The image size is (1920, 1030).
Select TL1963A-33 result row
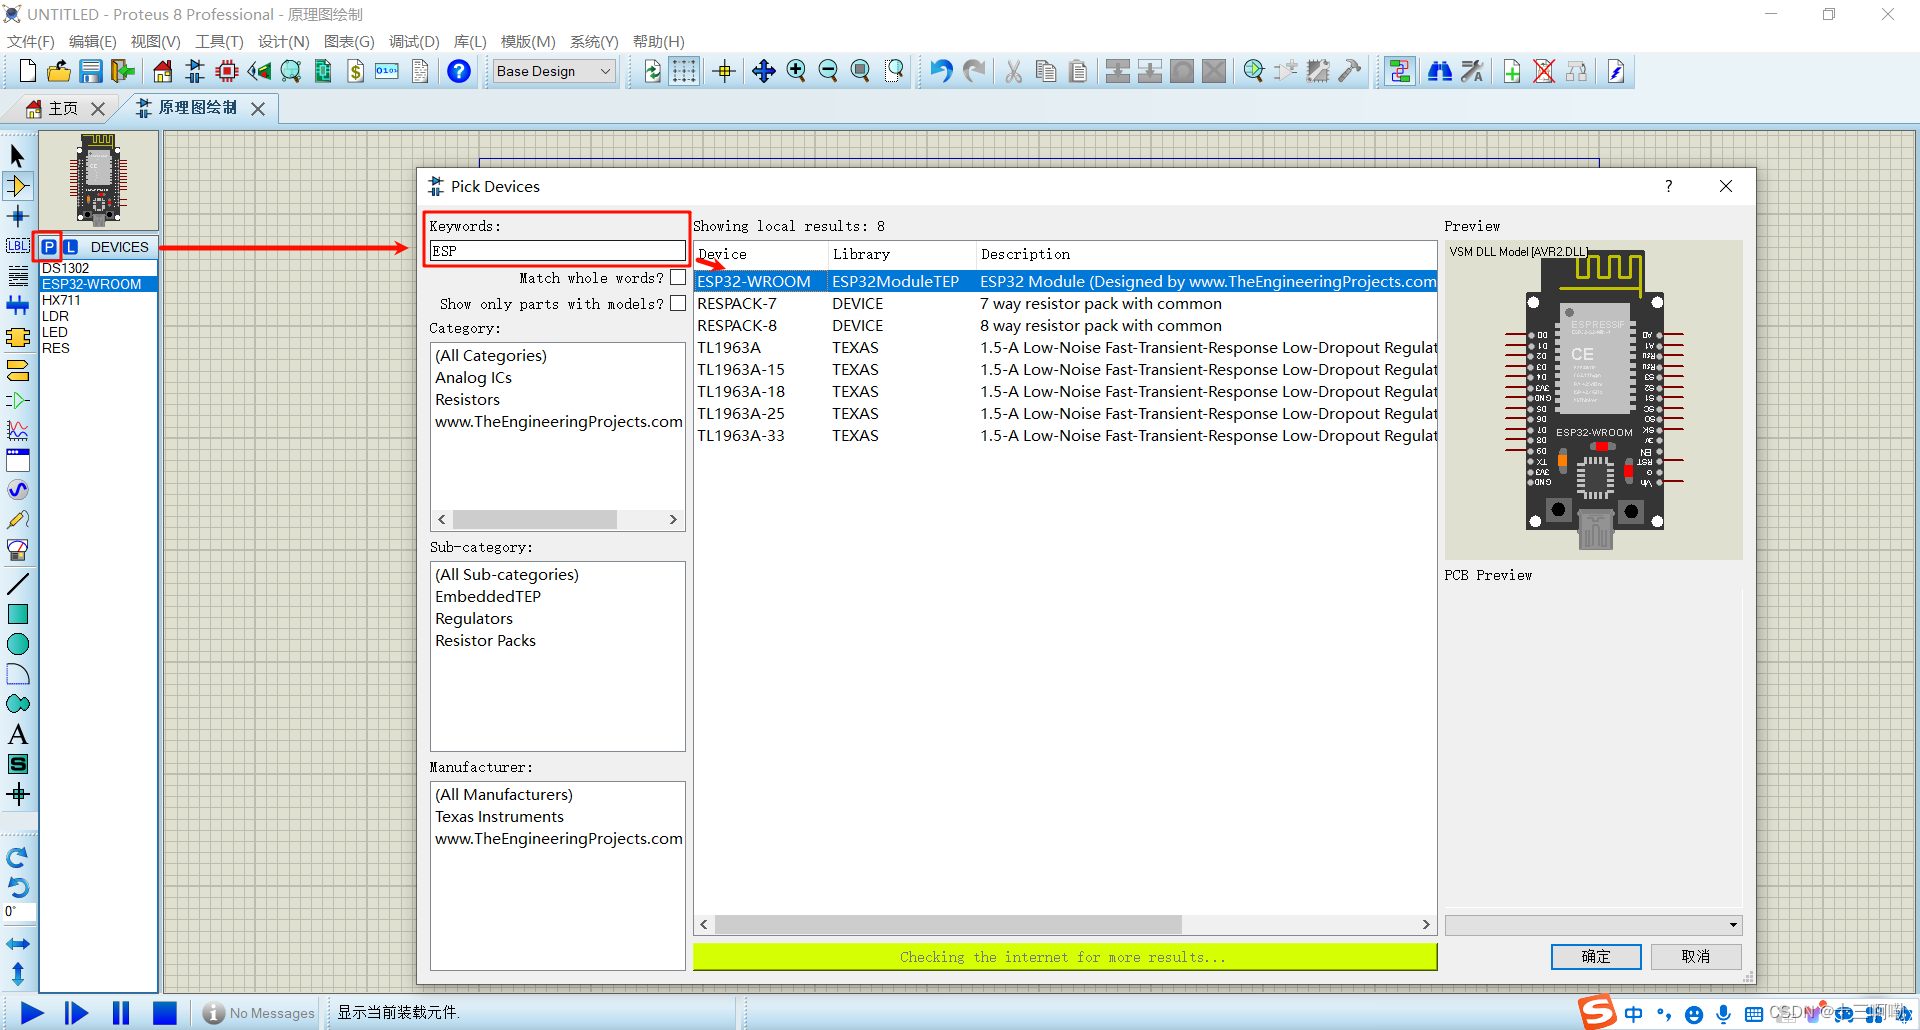click(1065, 436)
